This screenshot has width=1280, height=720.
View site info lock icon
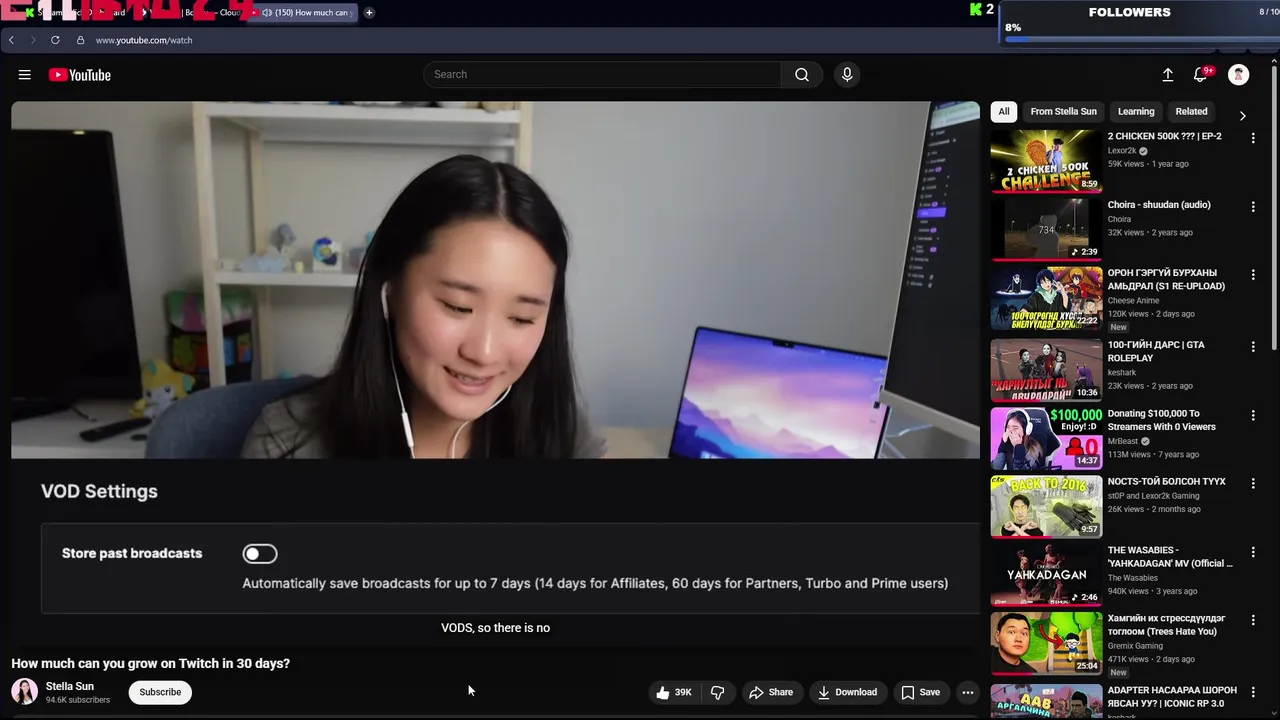point(80,40)
